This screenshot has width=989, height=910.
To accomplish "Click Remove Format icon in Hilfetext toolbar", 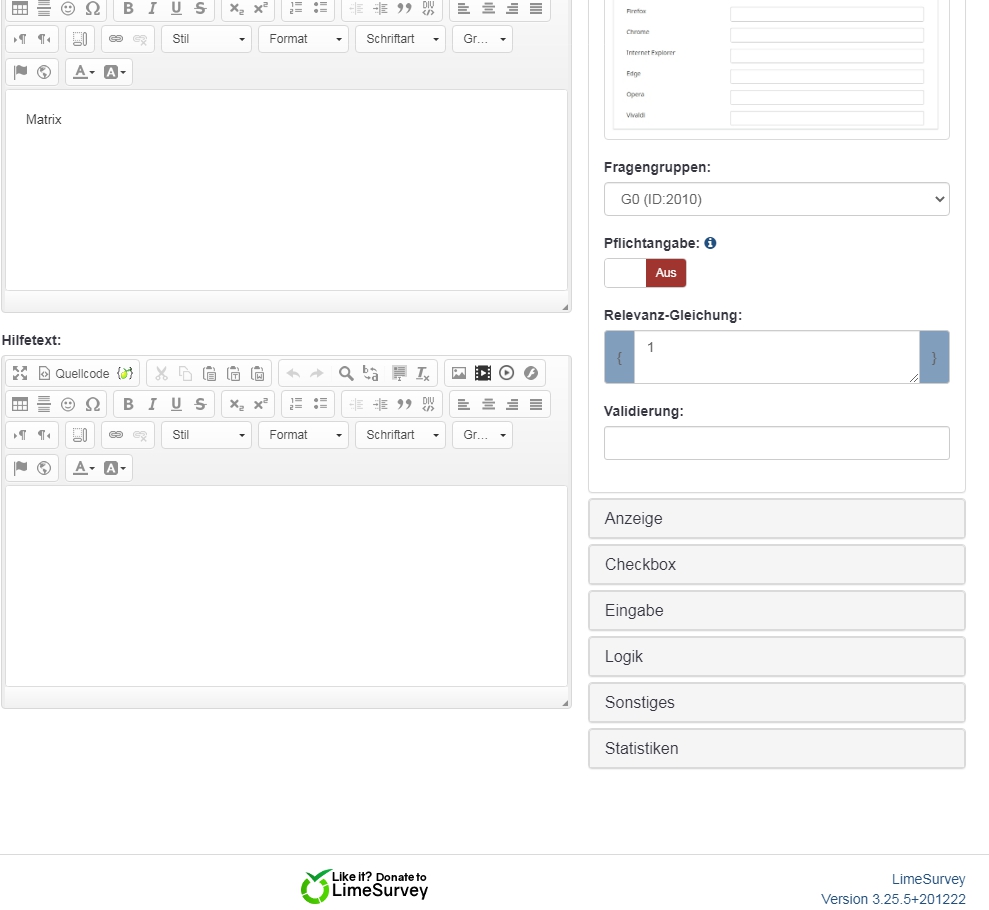I will click(423, 373).
